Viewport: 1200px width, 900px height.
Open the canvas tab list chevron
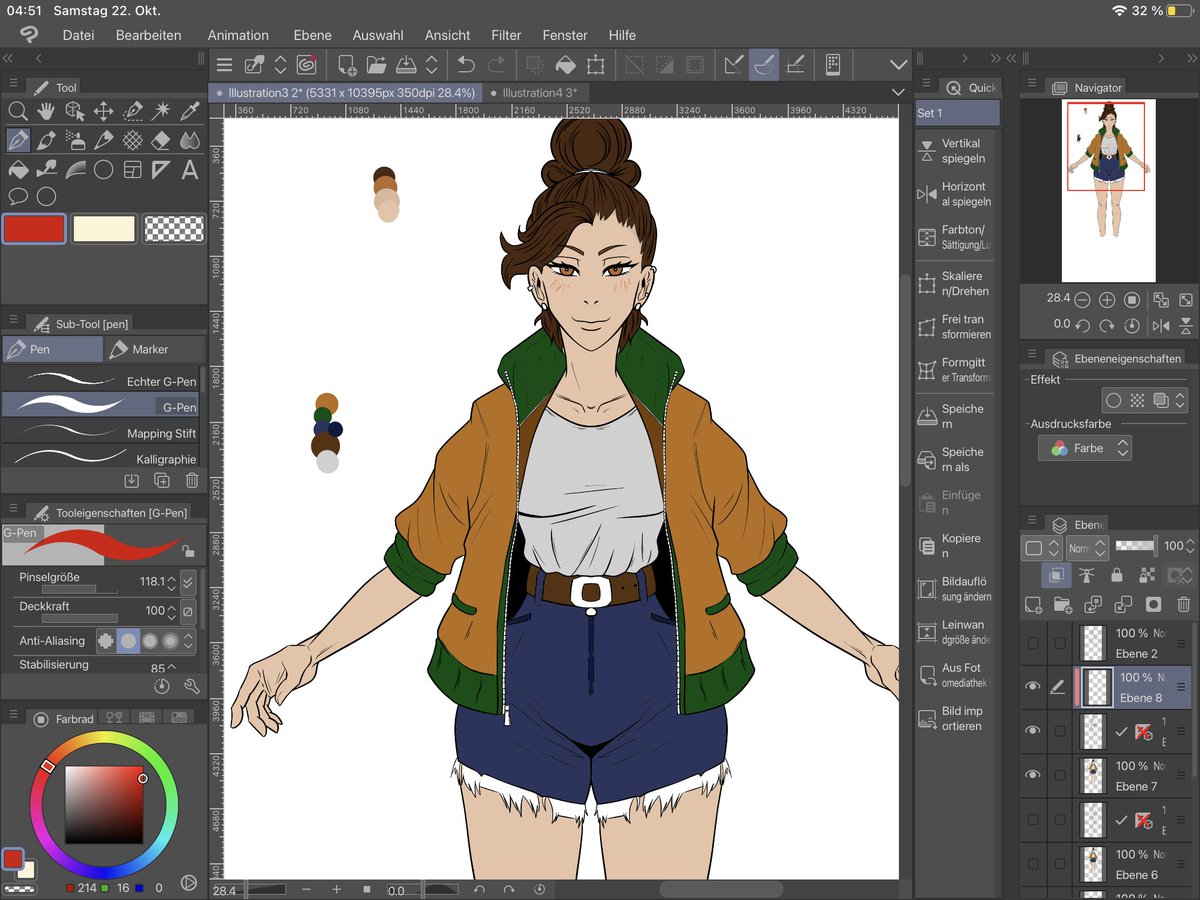click(x=897, y=92)
